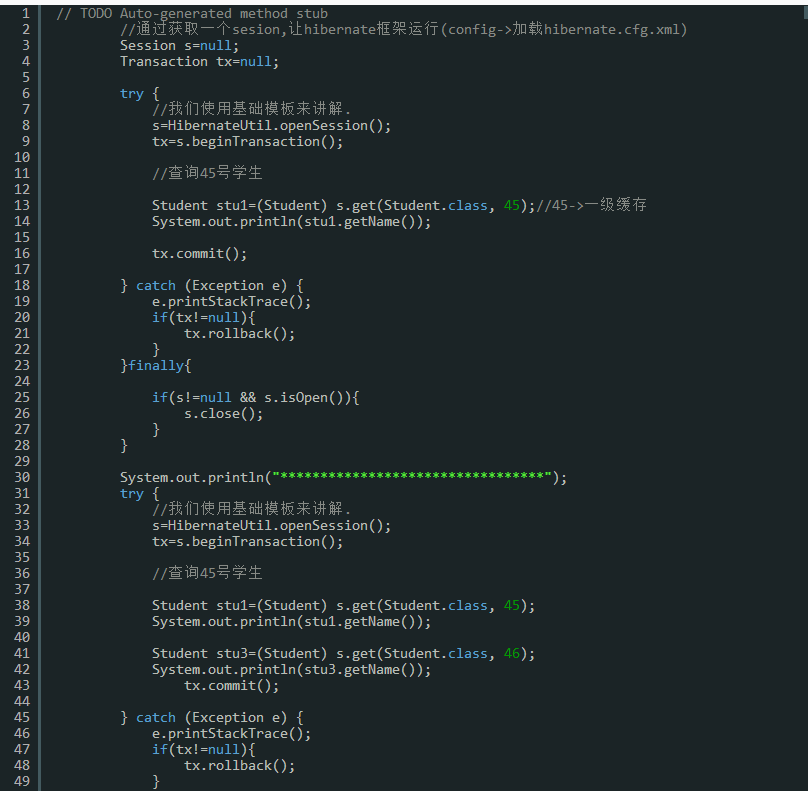The image size is (808, 791).
Task: Click 'if(s!=null && s.isOpen()){' line
Action: (256, 397)
